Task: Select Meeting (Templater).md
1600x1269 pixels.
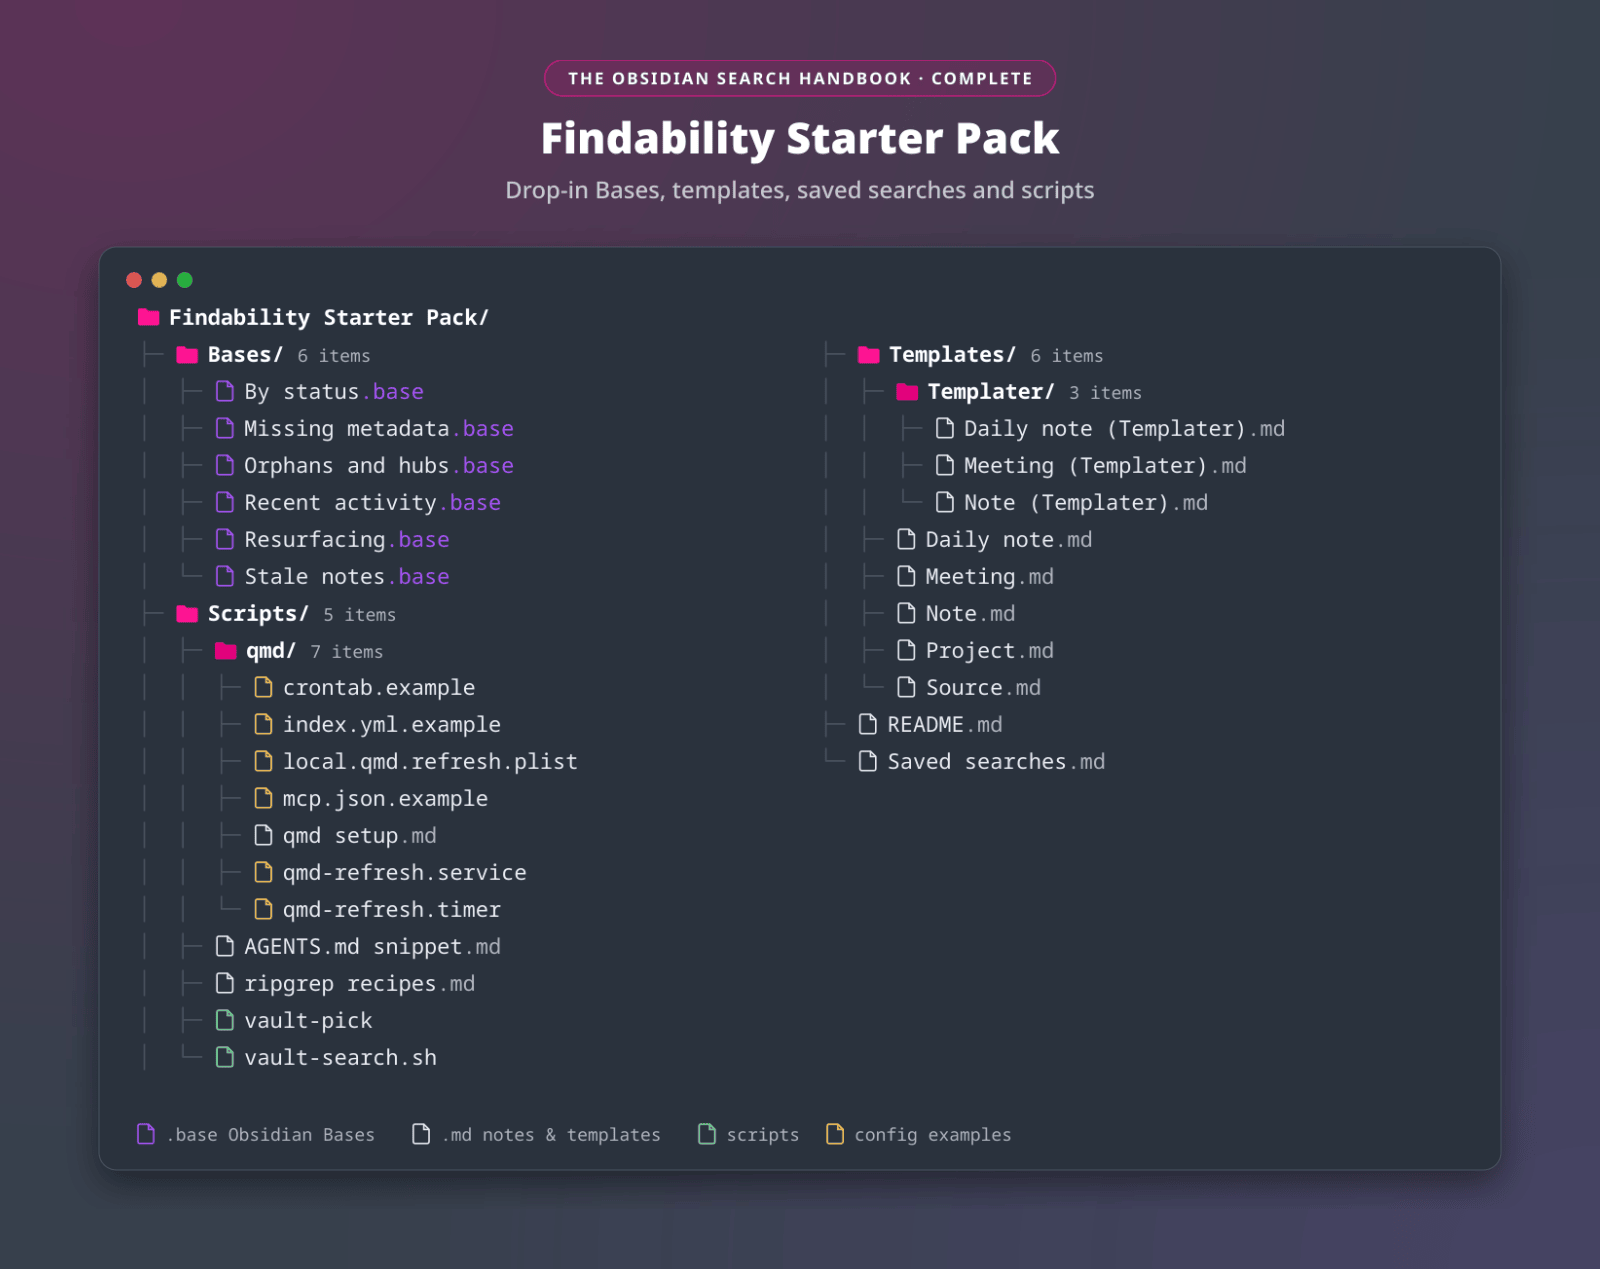Action: click(x=1105, y=466)
